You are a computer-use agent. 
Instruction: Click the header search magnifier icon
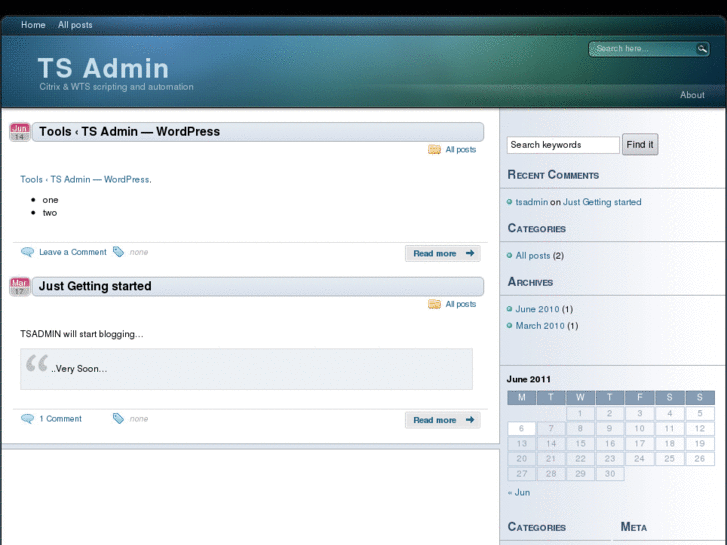click(x=702, y=49)
